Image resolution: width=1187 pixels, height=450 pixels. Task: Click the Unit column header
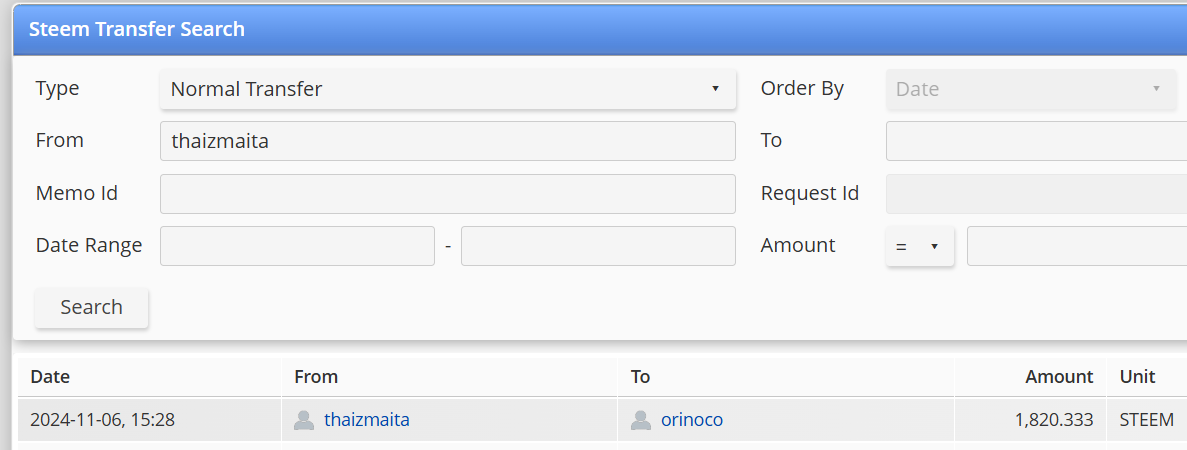1137,377
